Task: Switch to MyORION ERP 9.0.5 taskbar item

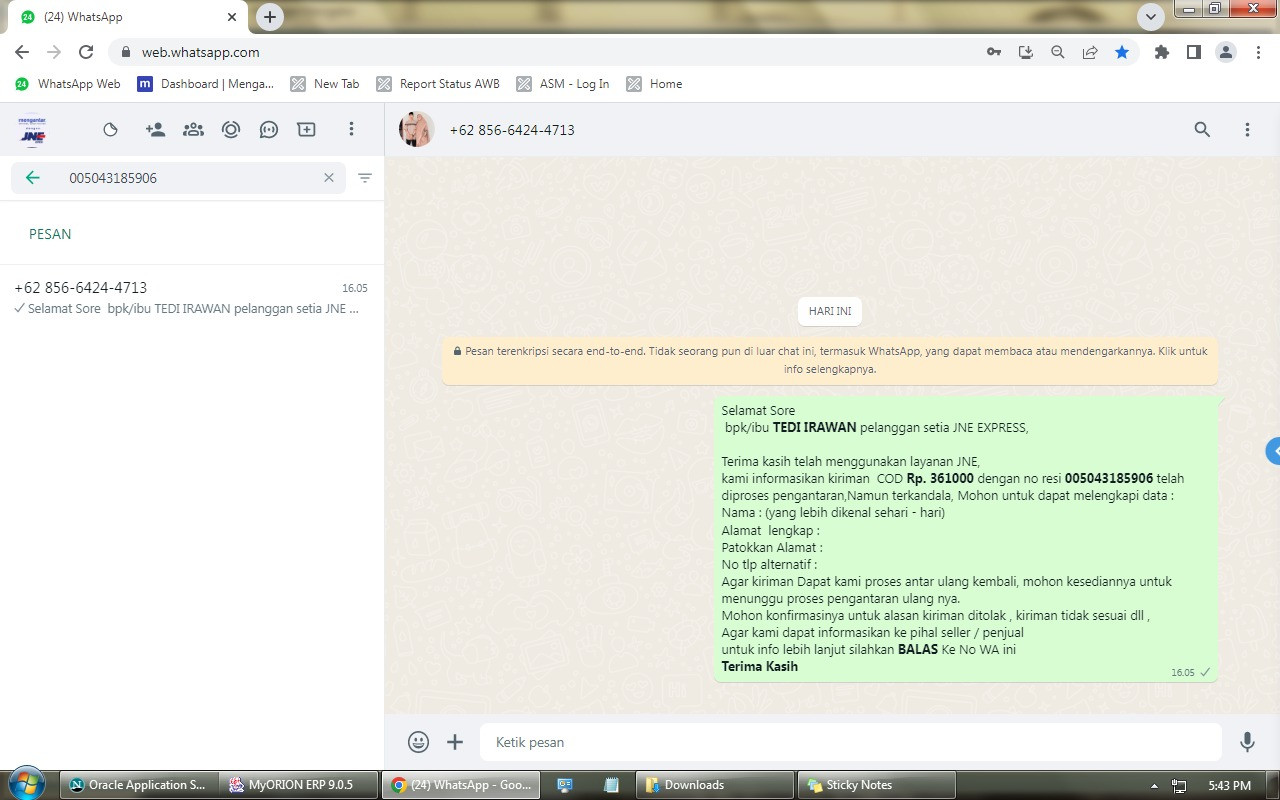Action: point(300,785)
